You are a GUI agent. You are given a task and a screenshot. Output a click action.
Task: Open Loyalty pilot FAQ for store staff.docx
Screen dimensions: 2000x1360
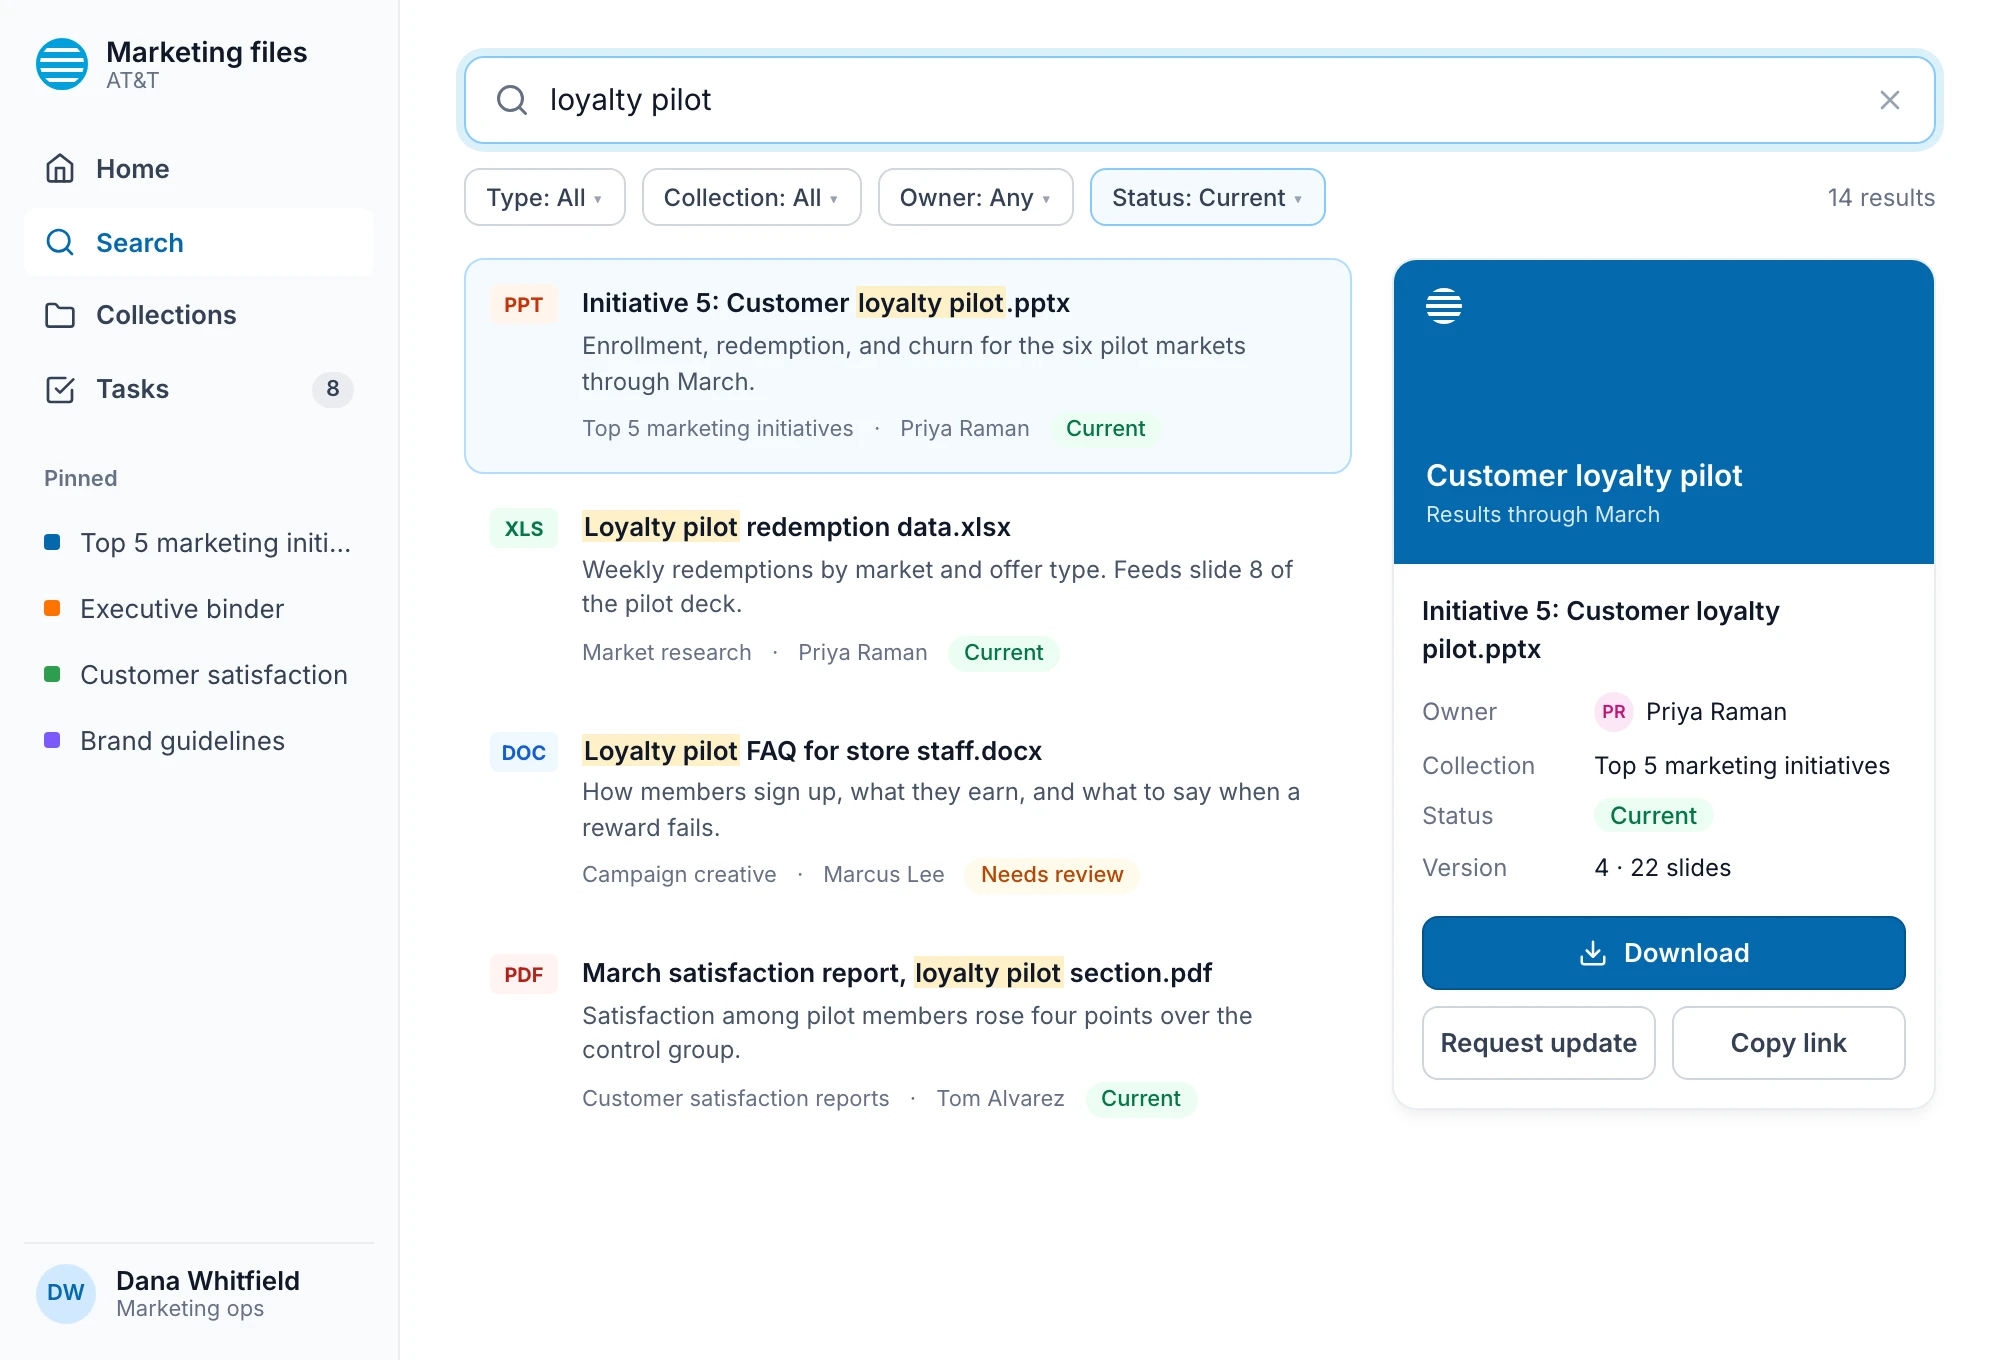click(x=907, y=812)
